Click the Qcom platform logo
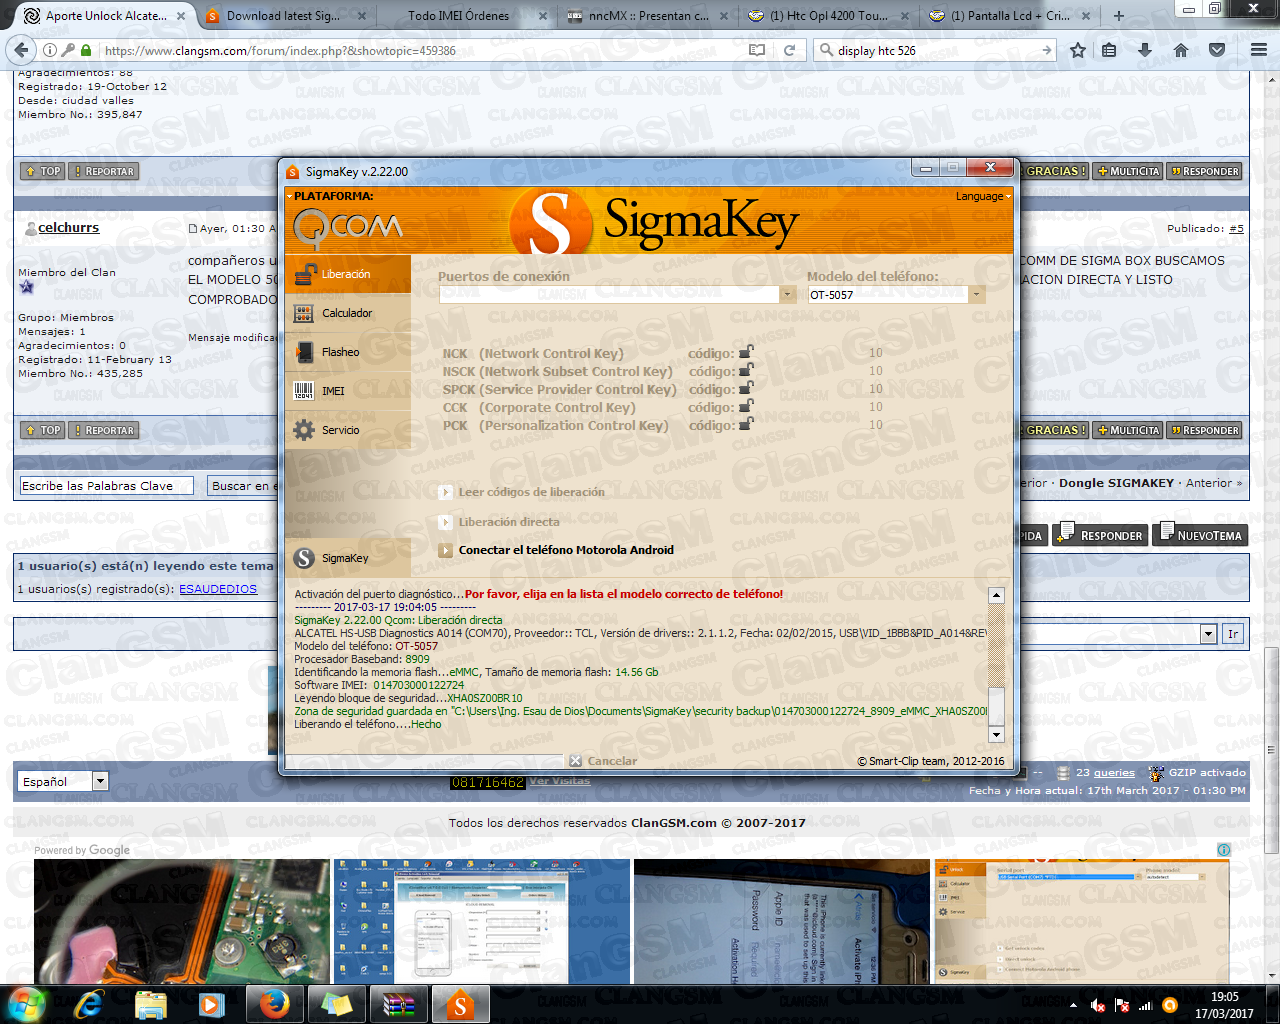This screenshot has width=1280, height=1024. [348, 229]
